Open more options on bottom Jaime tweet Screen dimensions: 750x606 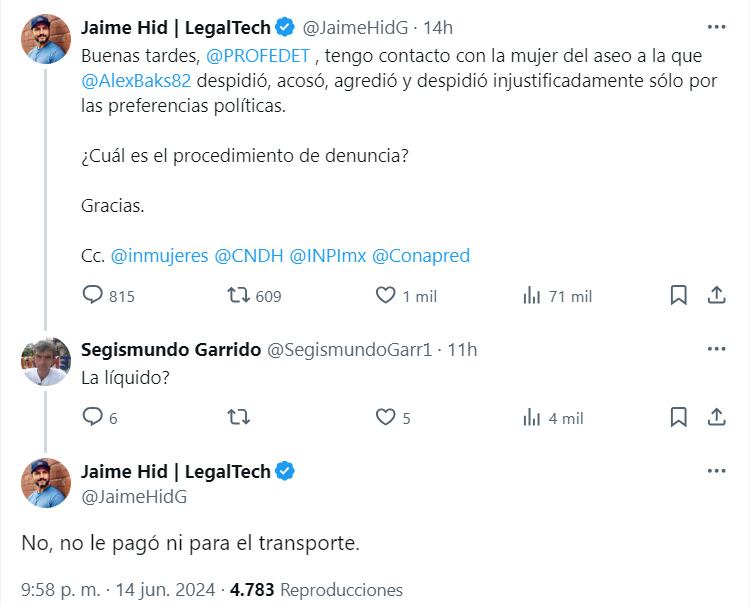pos(716,471)
